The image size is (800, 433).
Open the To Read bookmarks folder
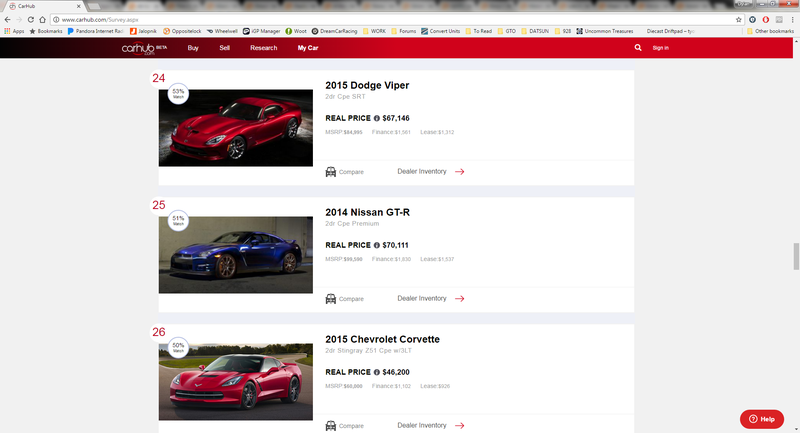pyautogui.click(x=478, y=31)
